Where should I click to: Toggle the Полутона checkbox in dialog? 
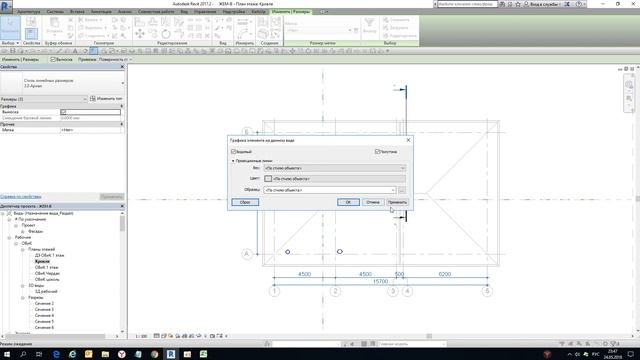[378, 151]
